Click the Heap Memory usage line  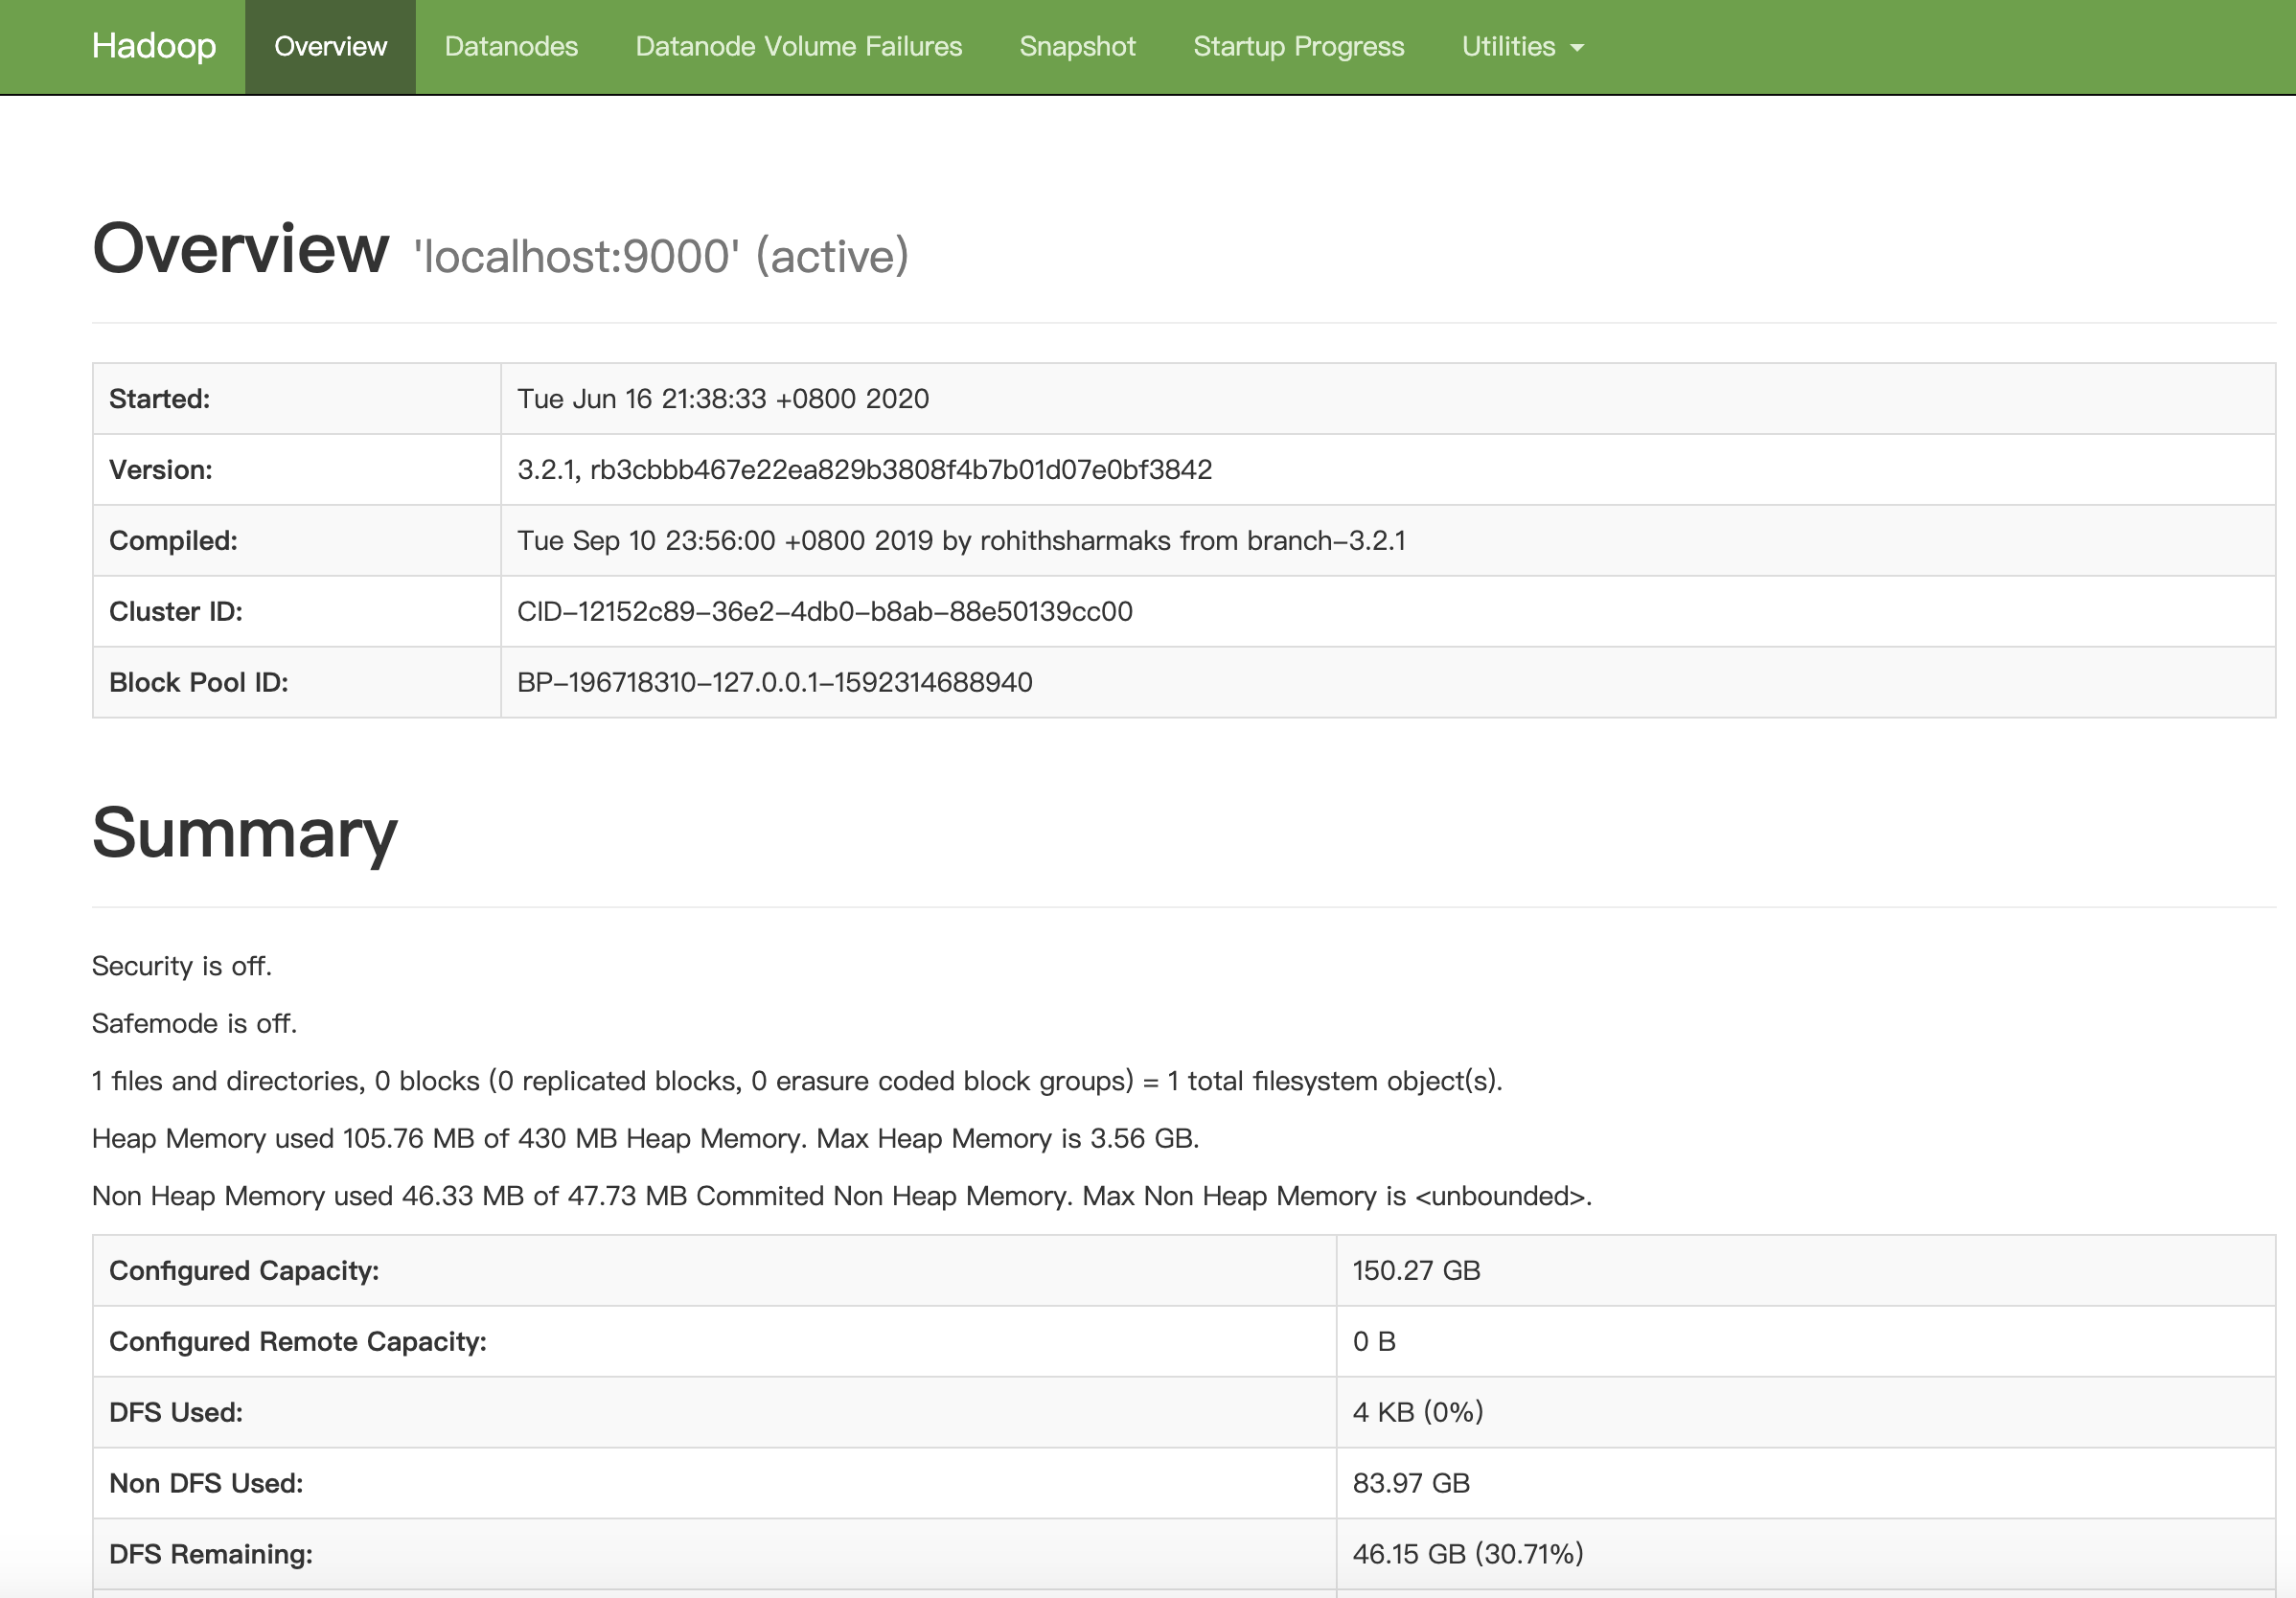pos(645,1139)
